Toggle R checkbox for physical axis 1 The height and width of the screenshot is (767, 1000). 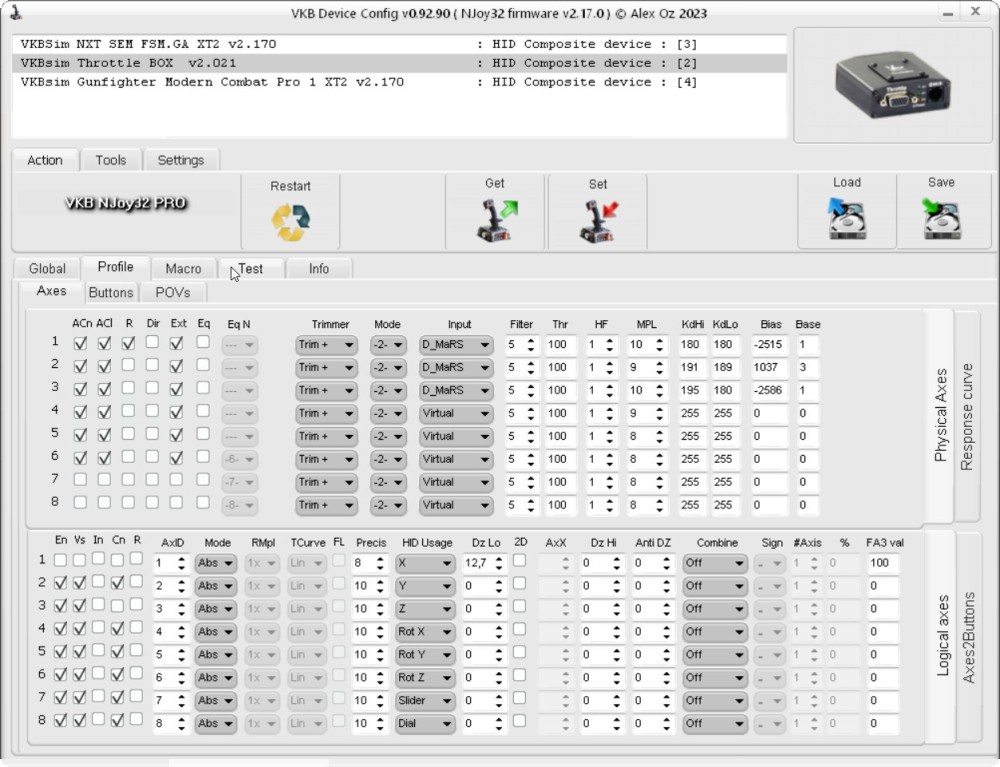click(x=128, y=343)
